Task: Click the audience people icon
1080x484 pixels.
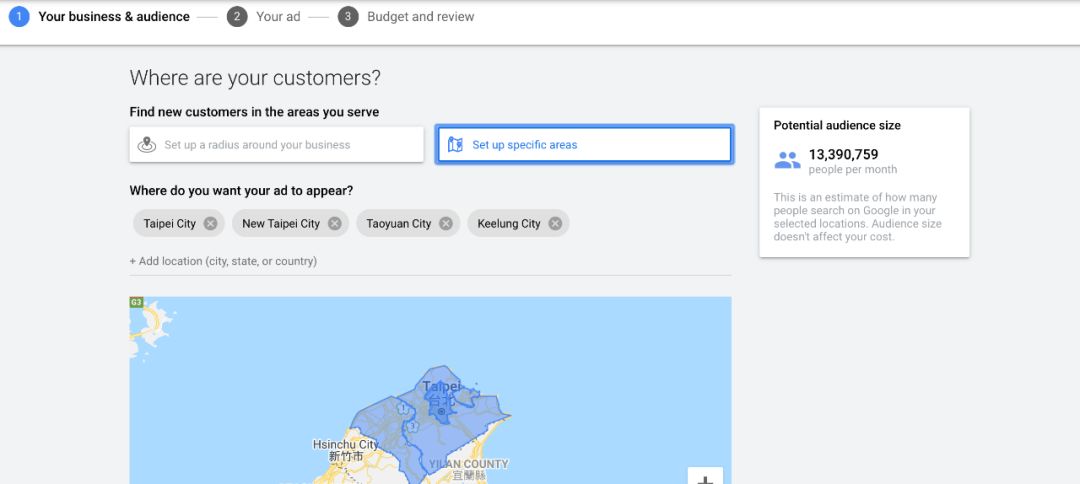Action: tap(787, 160)
